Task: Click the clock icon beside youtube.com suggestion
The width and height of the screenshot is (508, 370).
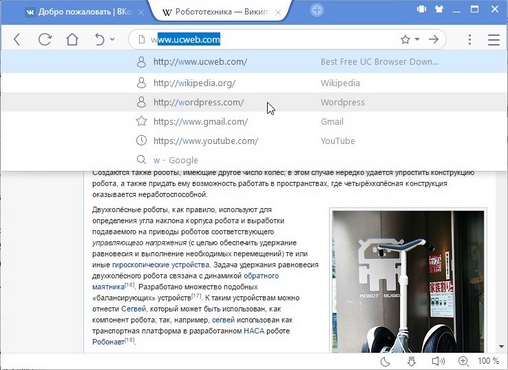Action: pos(141,140)
